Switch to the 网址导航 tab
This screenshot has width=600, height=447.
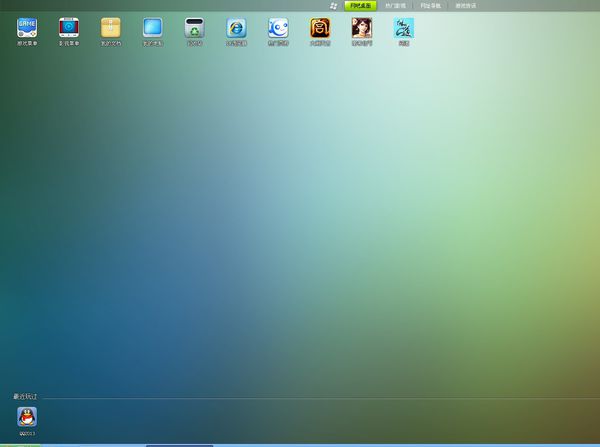pos(430,6)
